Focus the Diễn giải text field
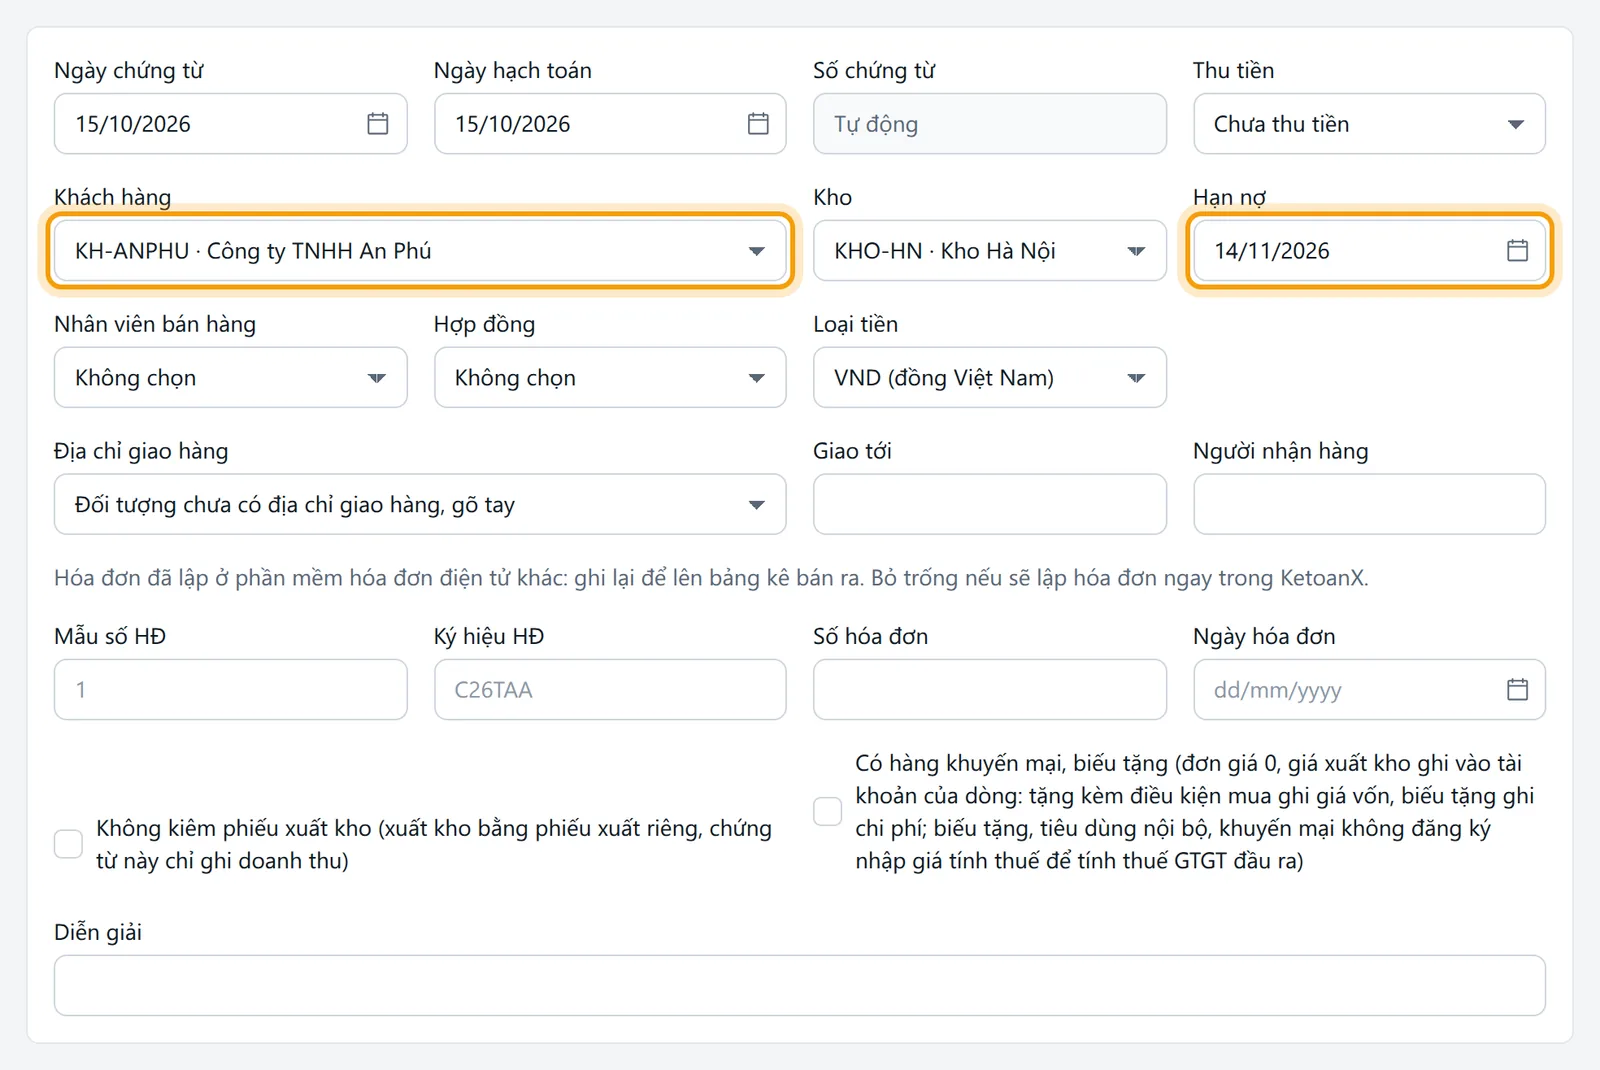The height and width of the screenshot is (1070, 1600). coord(800,985)
